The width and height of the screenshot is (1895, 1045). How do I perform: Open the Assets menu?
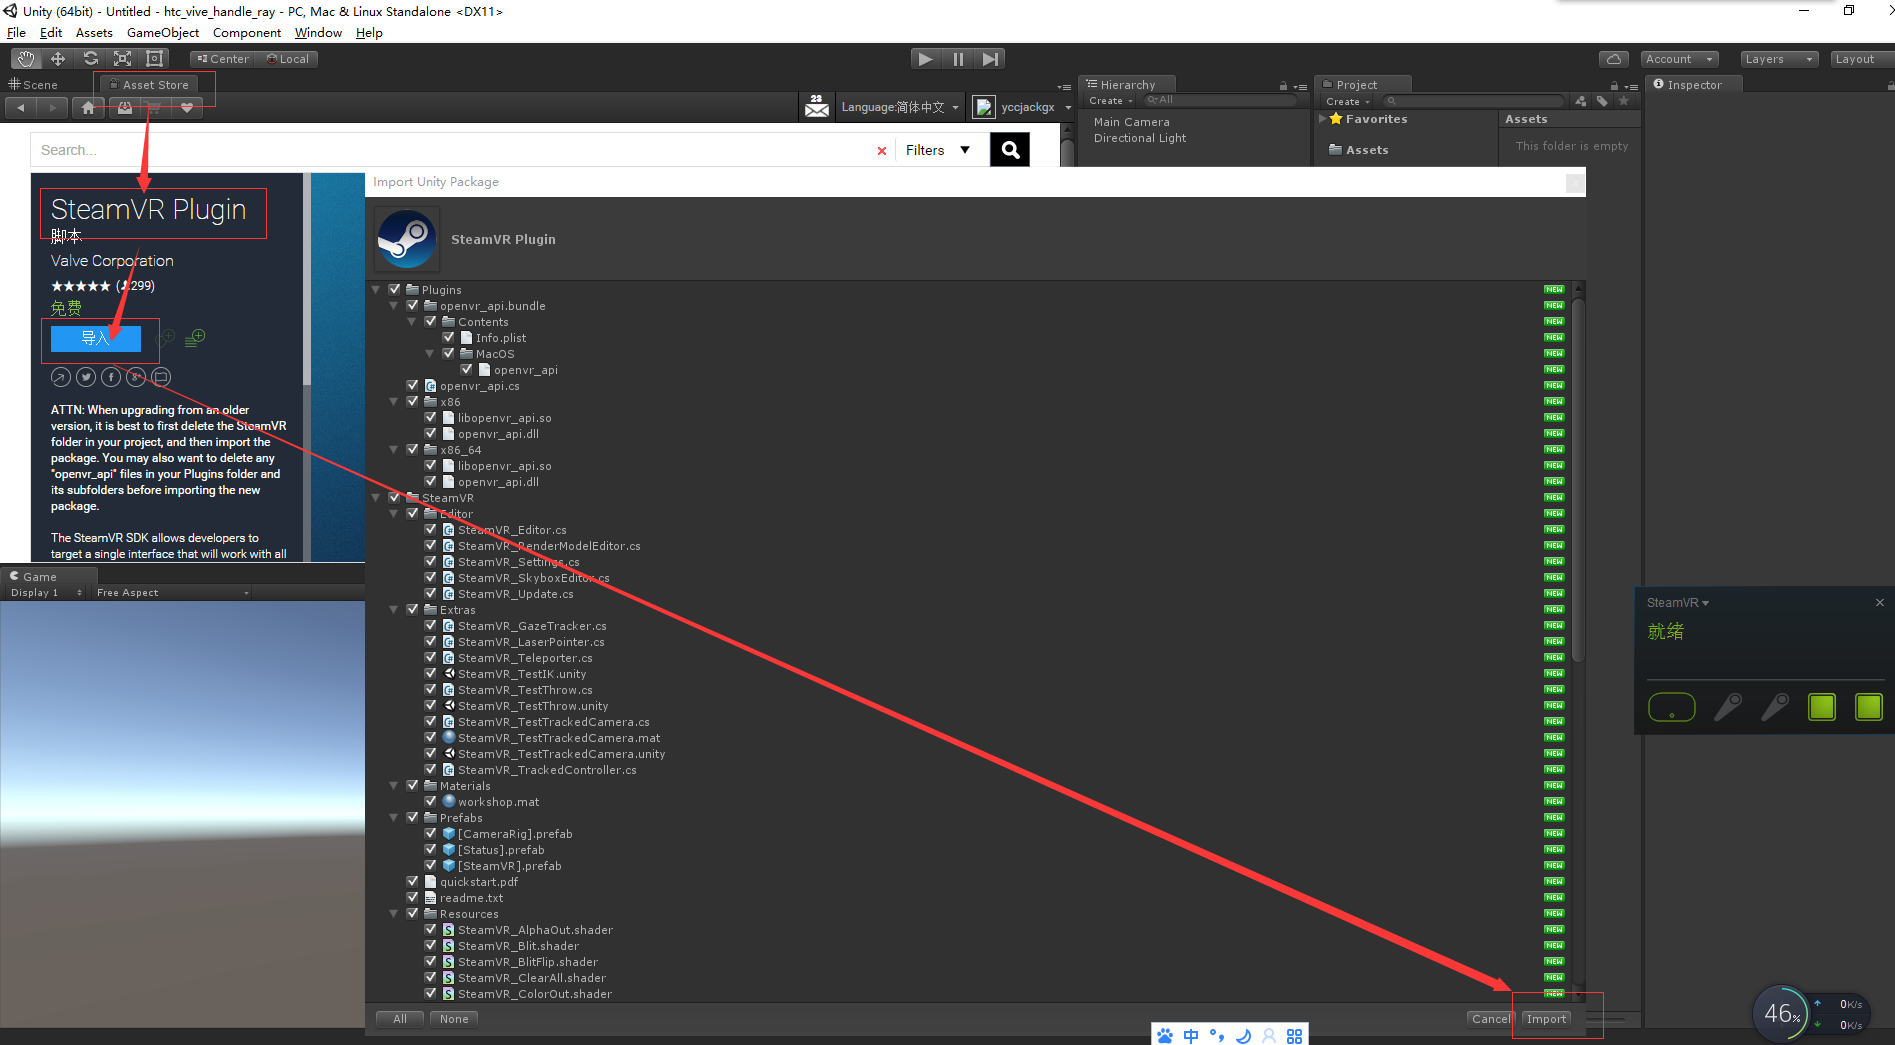pyautogui.click(x=94, y=33)
